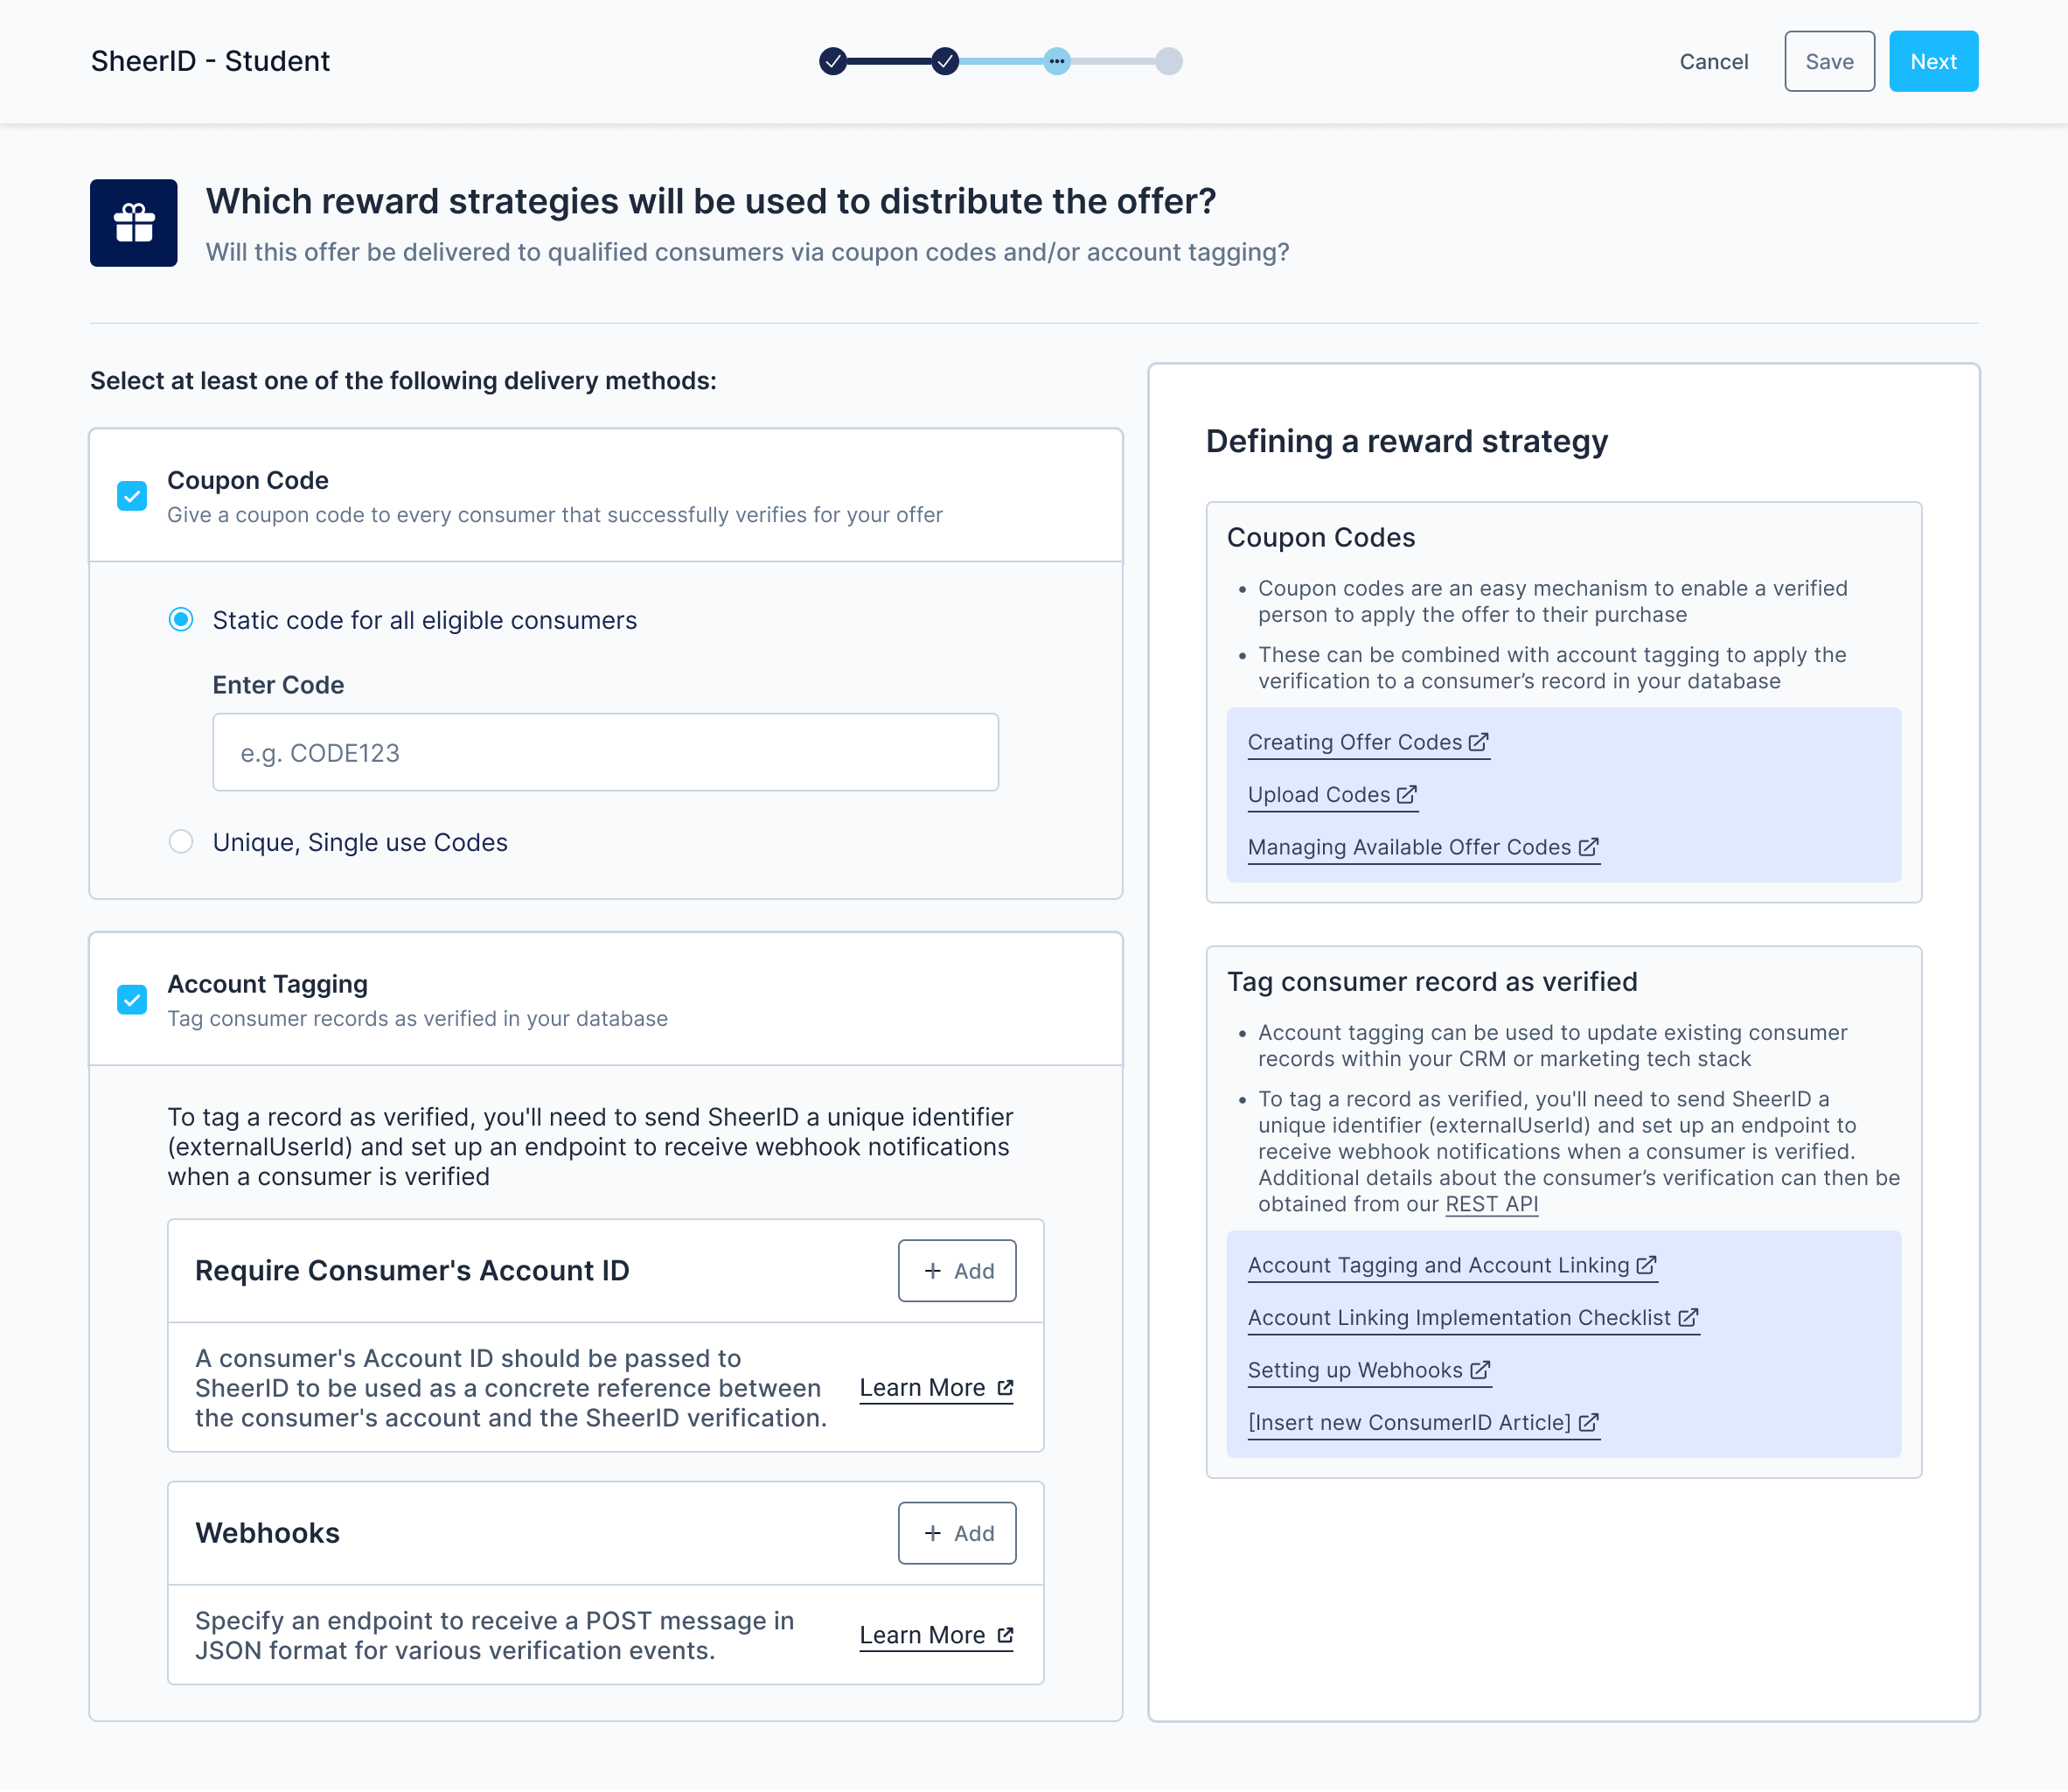Click external icon next to Setting up Webhooks
The image size is (2068, 1792).
pos(1480,1370)
